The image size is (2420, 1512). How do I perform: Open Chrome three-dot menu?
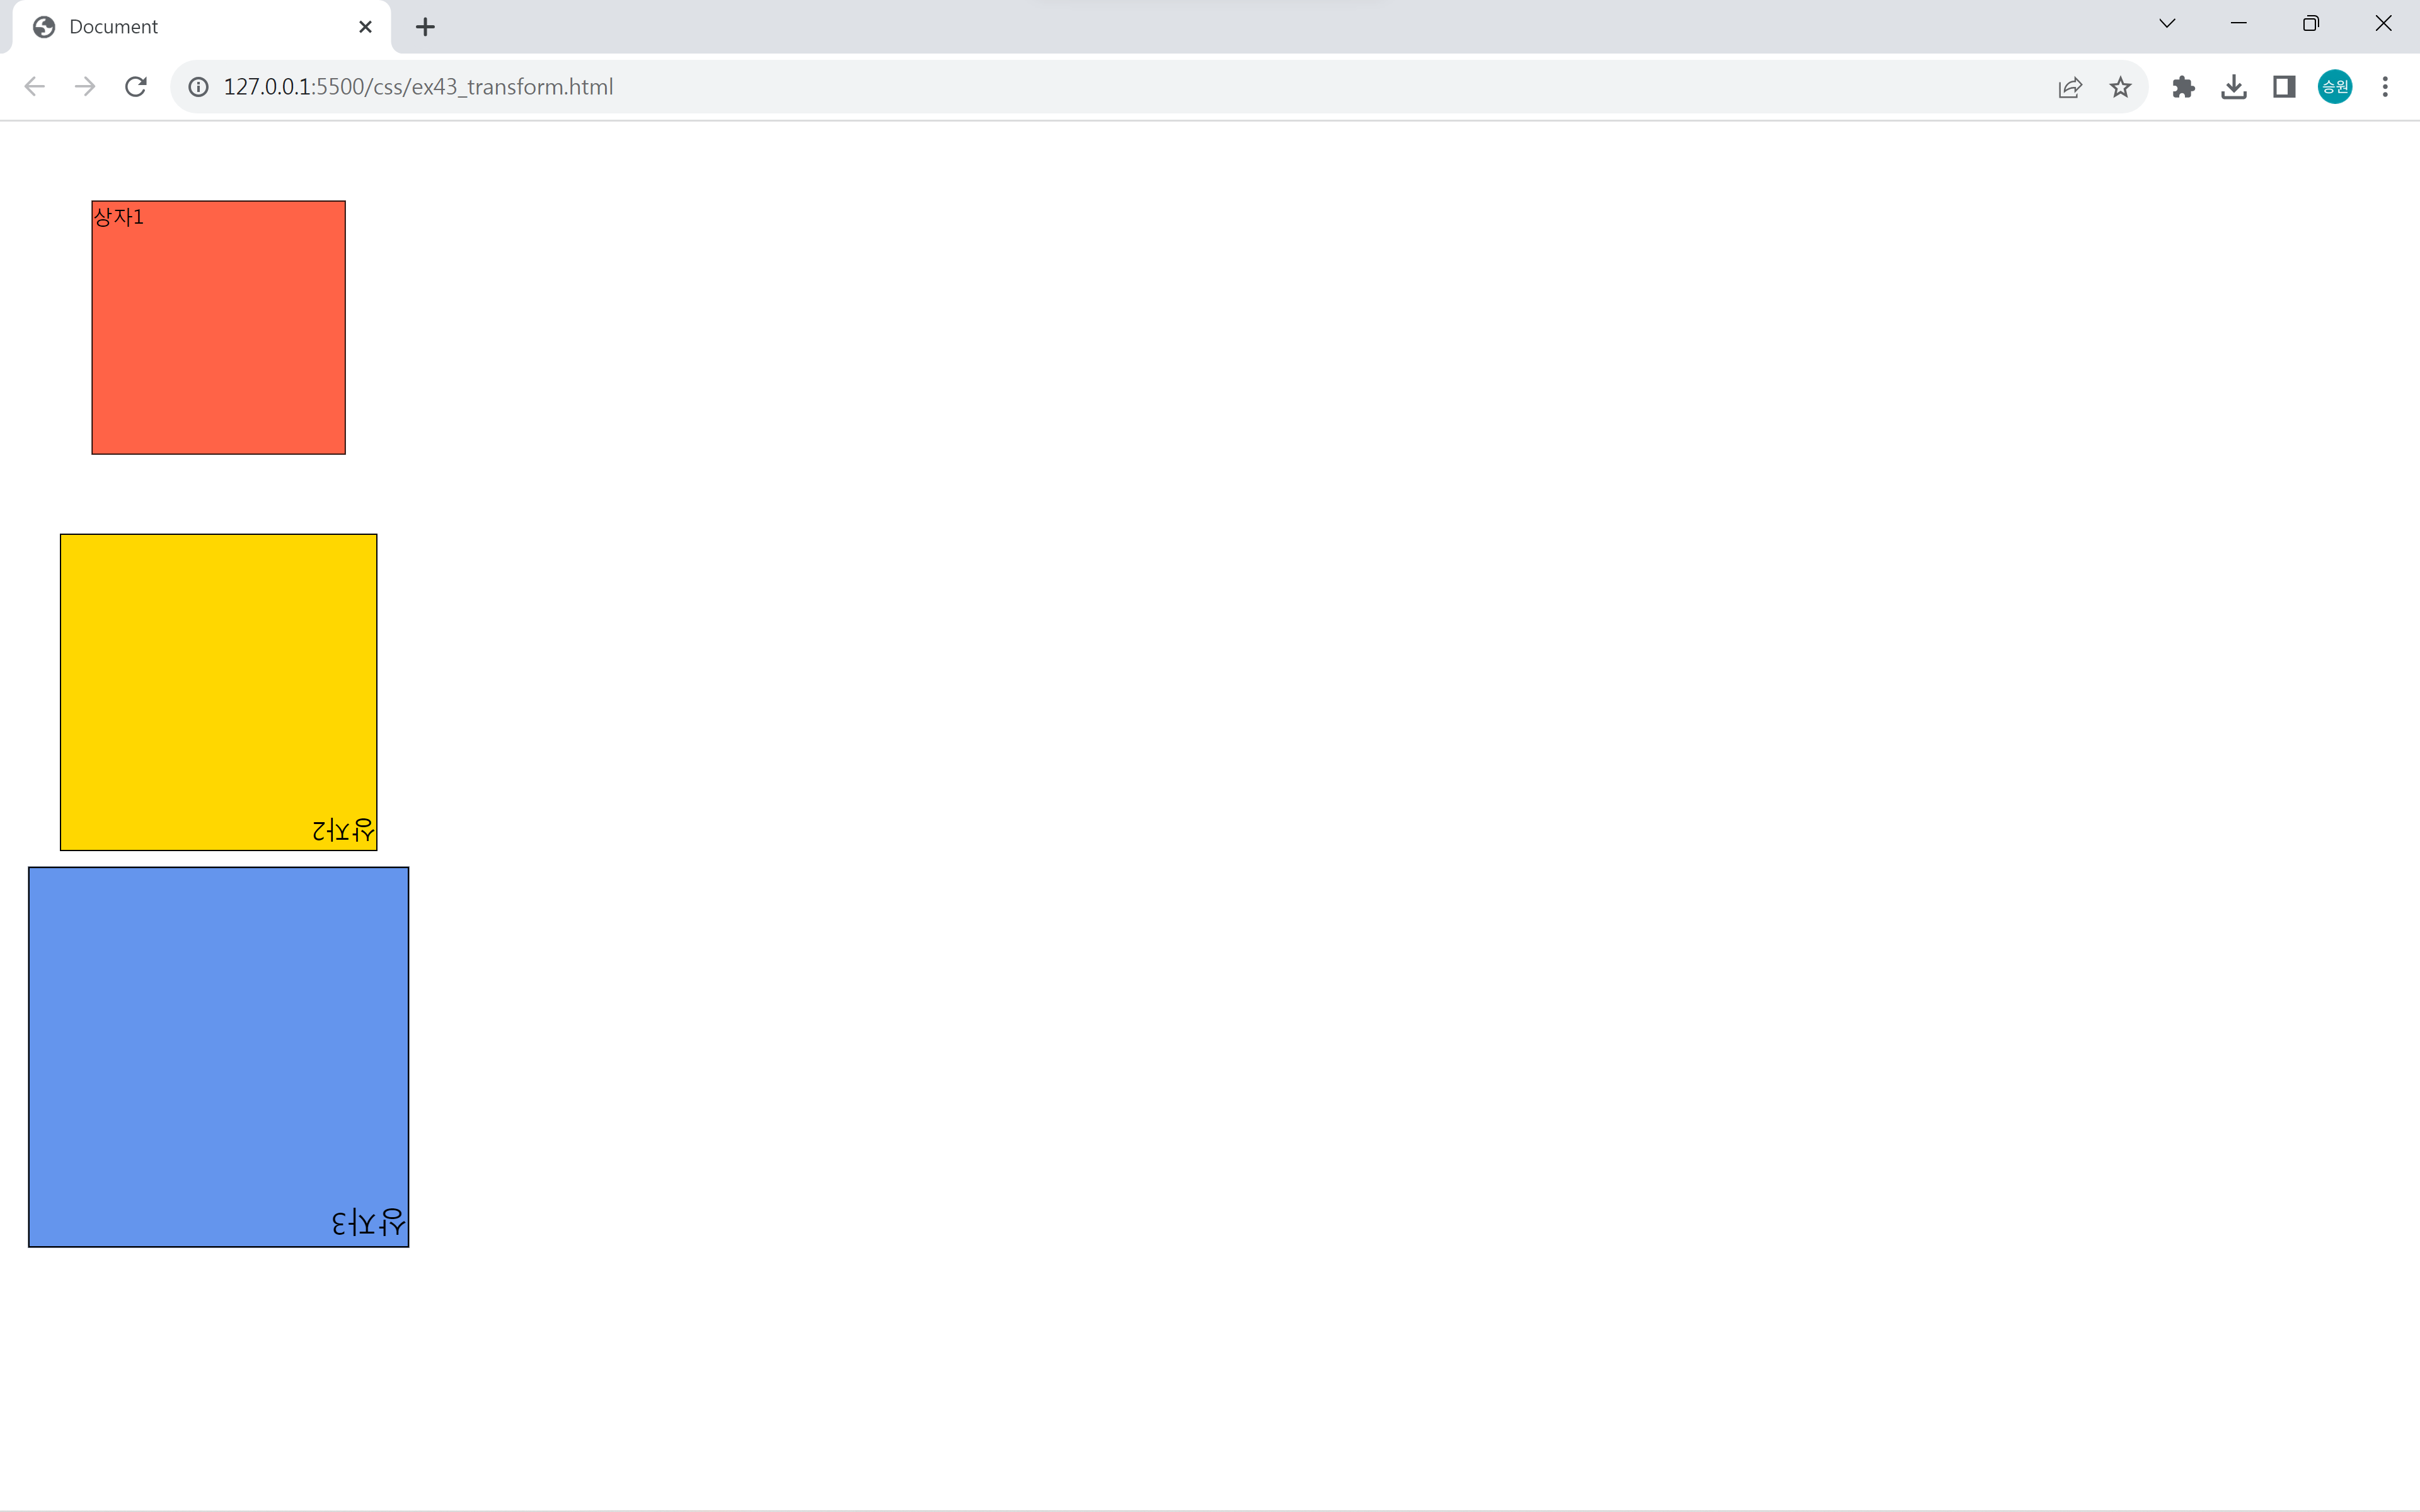coord(2385,87)
